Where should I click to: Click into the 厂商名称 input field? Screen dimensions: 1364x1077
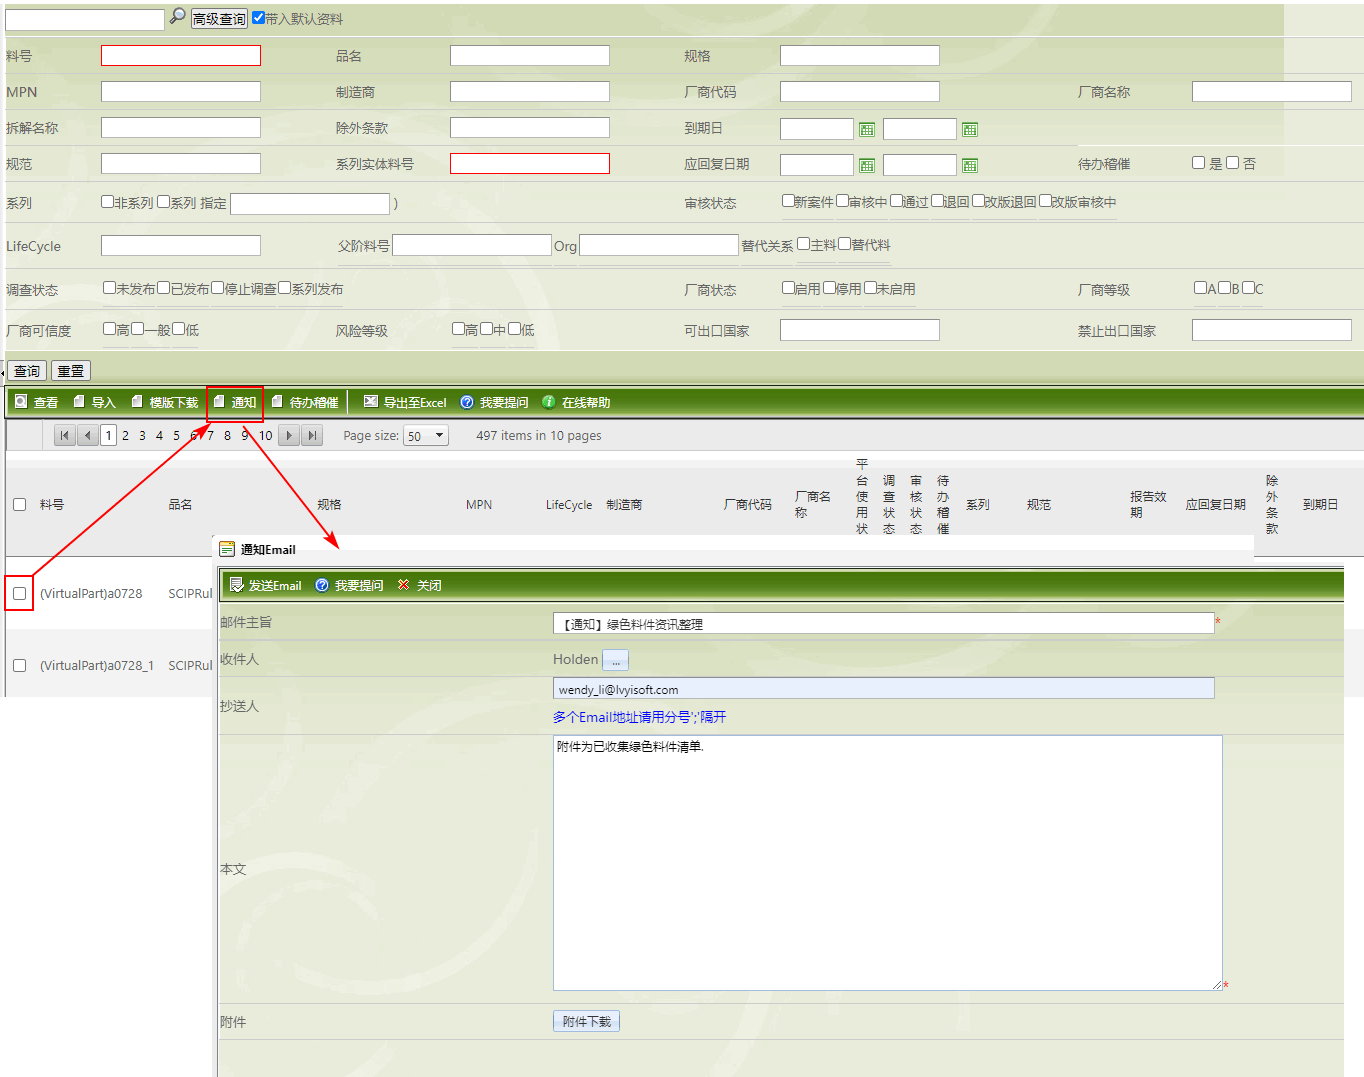1271,92
